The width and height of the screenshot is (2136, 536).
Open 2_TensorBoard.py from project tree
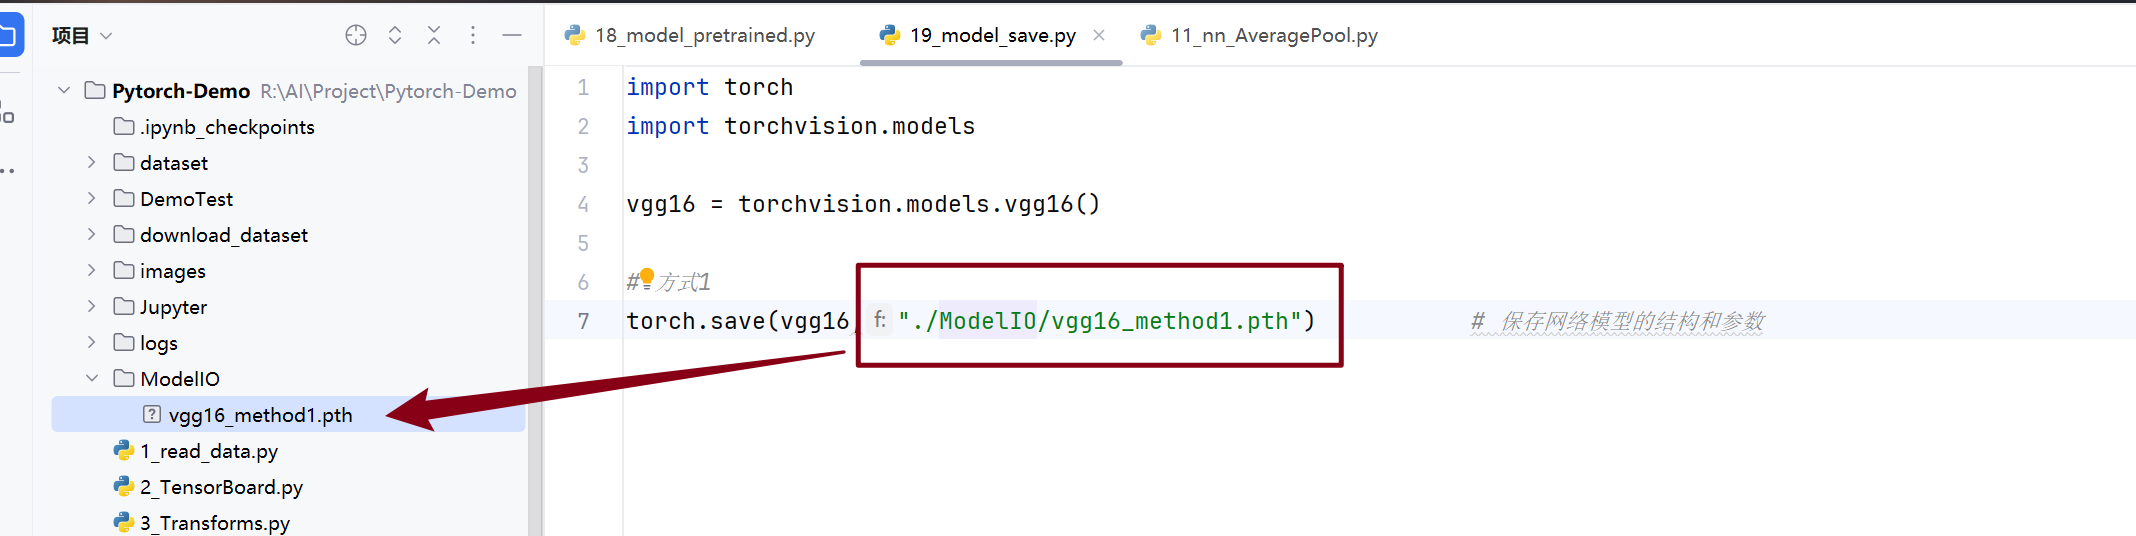click(x=221, y=487)
